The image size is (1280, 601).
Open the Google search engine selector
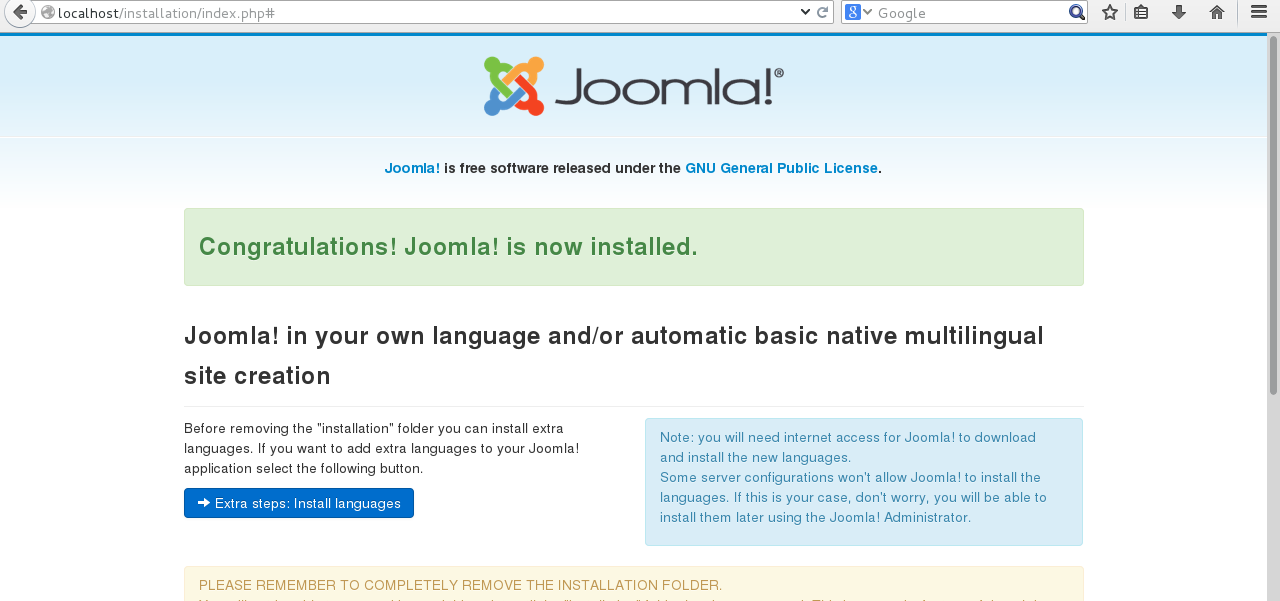(x=858, y=12)
